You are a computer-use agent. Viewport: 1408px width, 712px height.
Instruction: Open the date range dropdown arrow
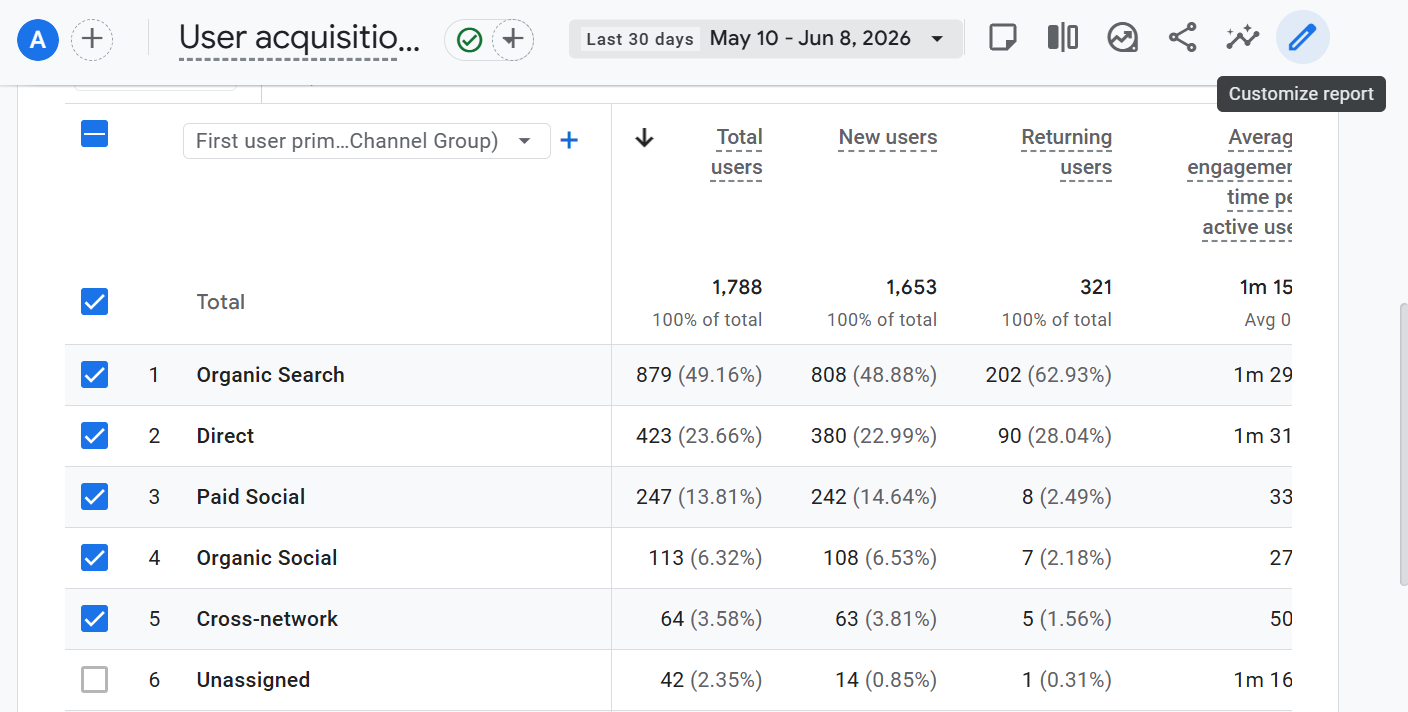coord(937,39)
